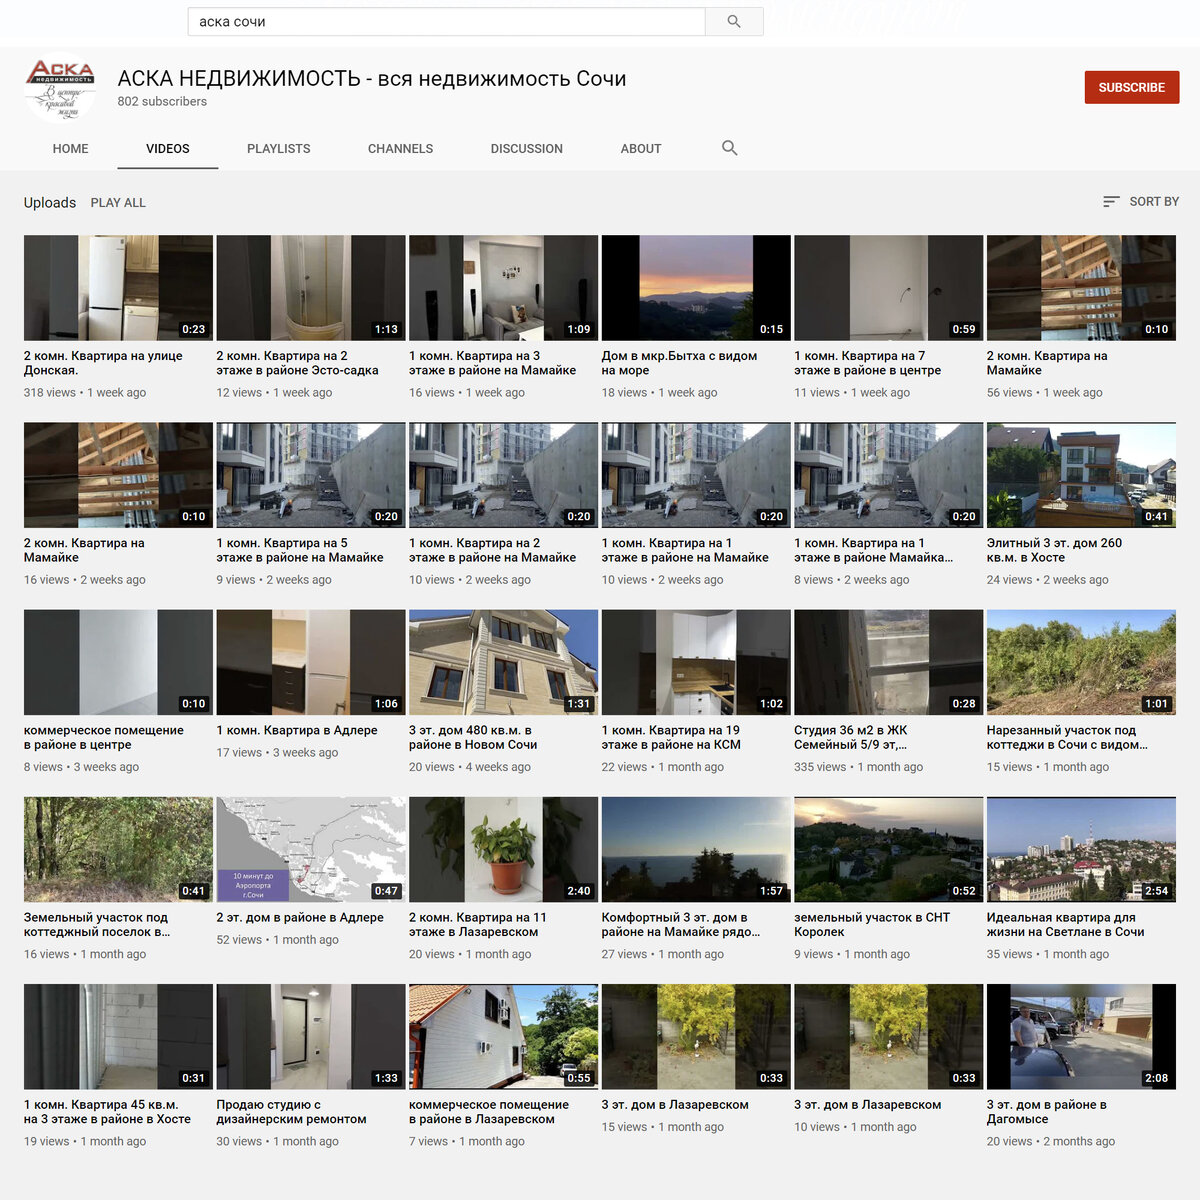
Task: Open title '1 комн. Квартира в Адлере'
Action: [297, 730]
